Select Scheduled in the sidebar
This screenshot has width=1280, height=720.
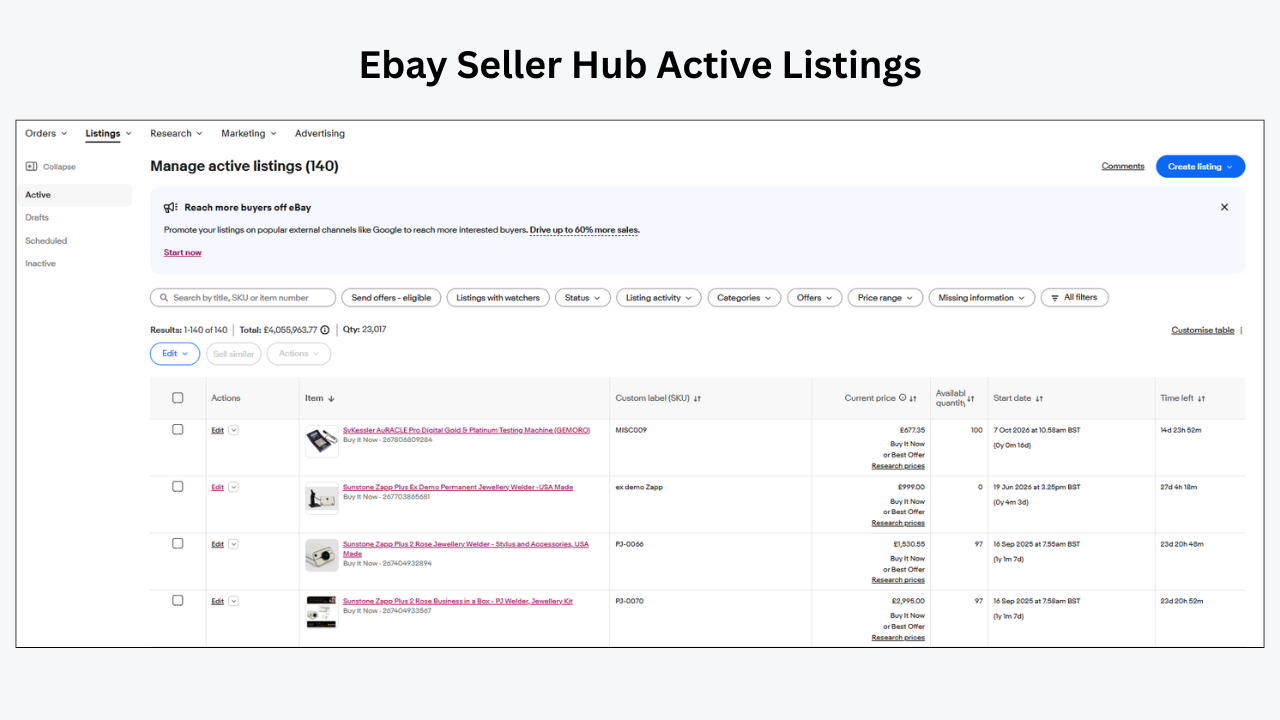click(x=46, y=241)
